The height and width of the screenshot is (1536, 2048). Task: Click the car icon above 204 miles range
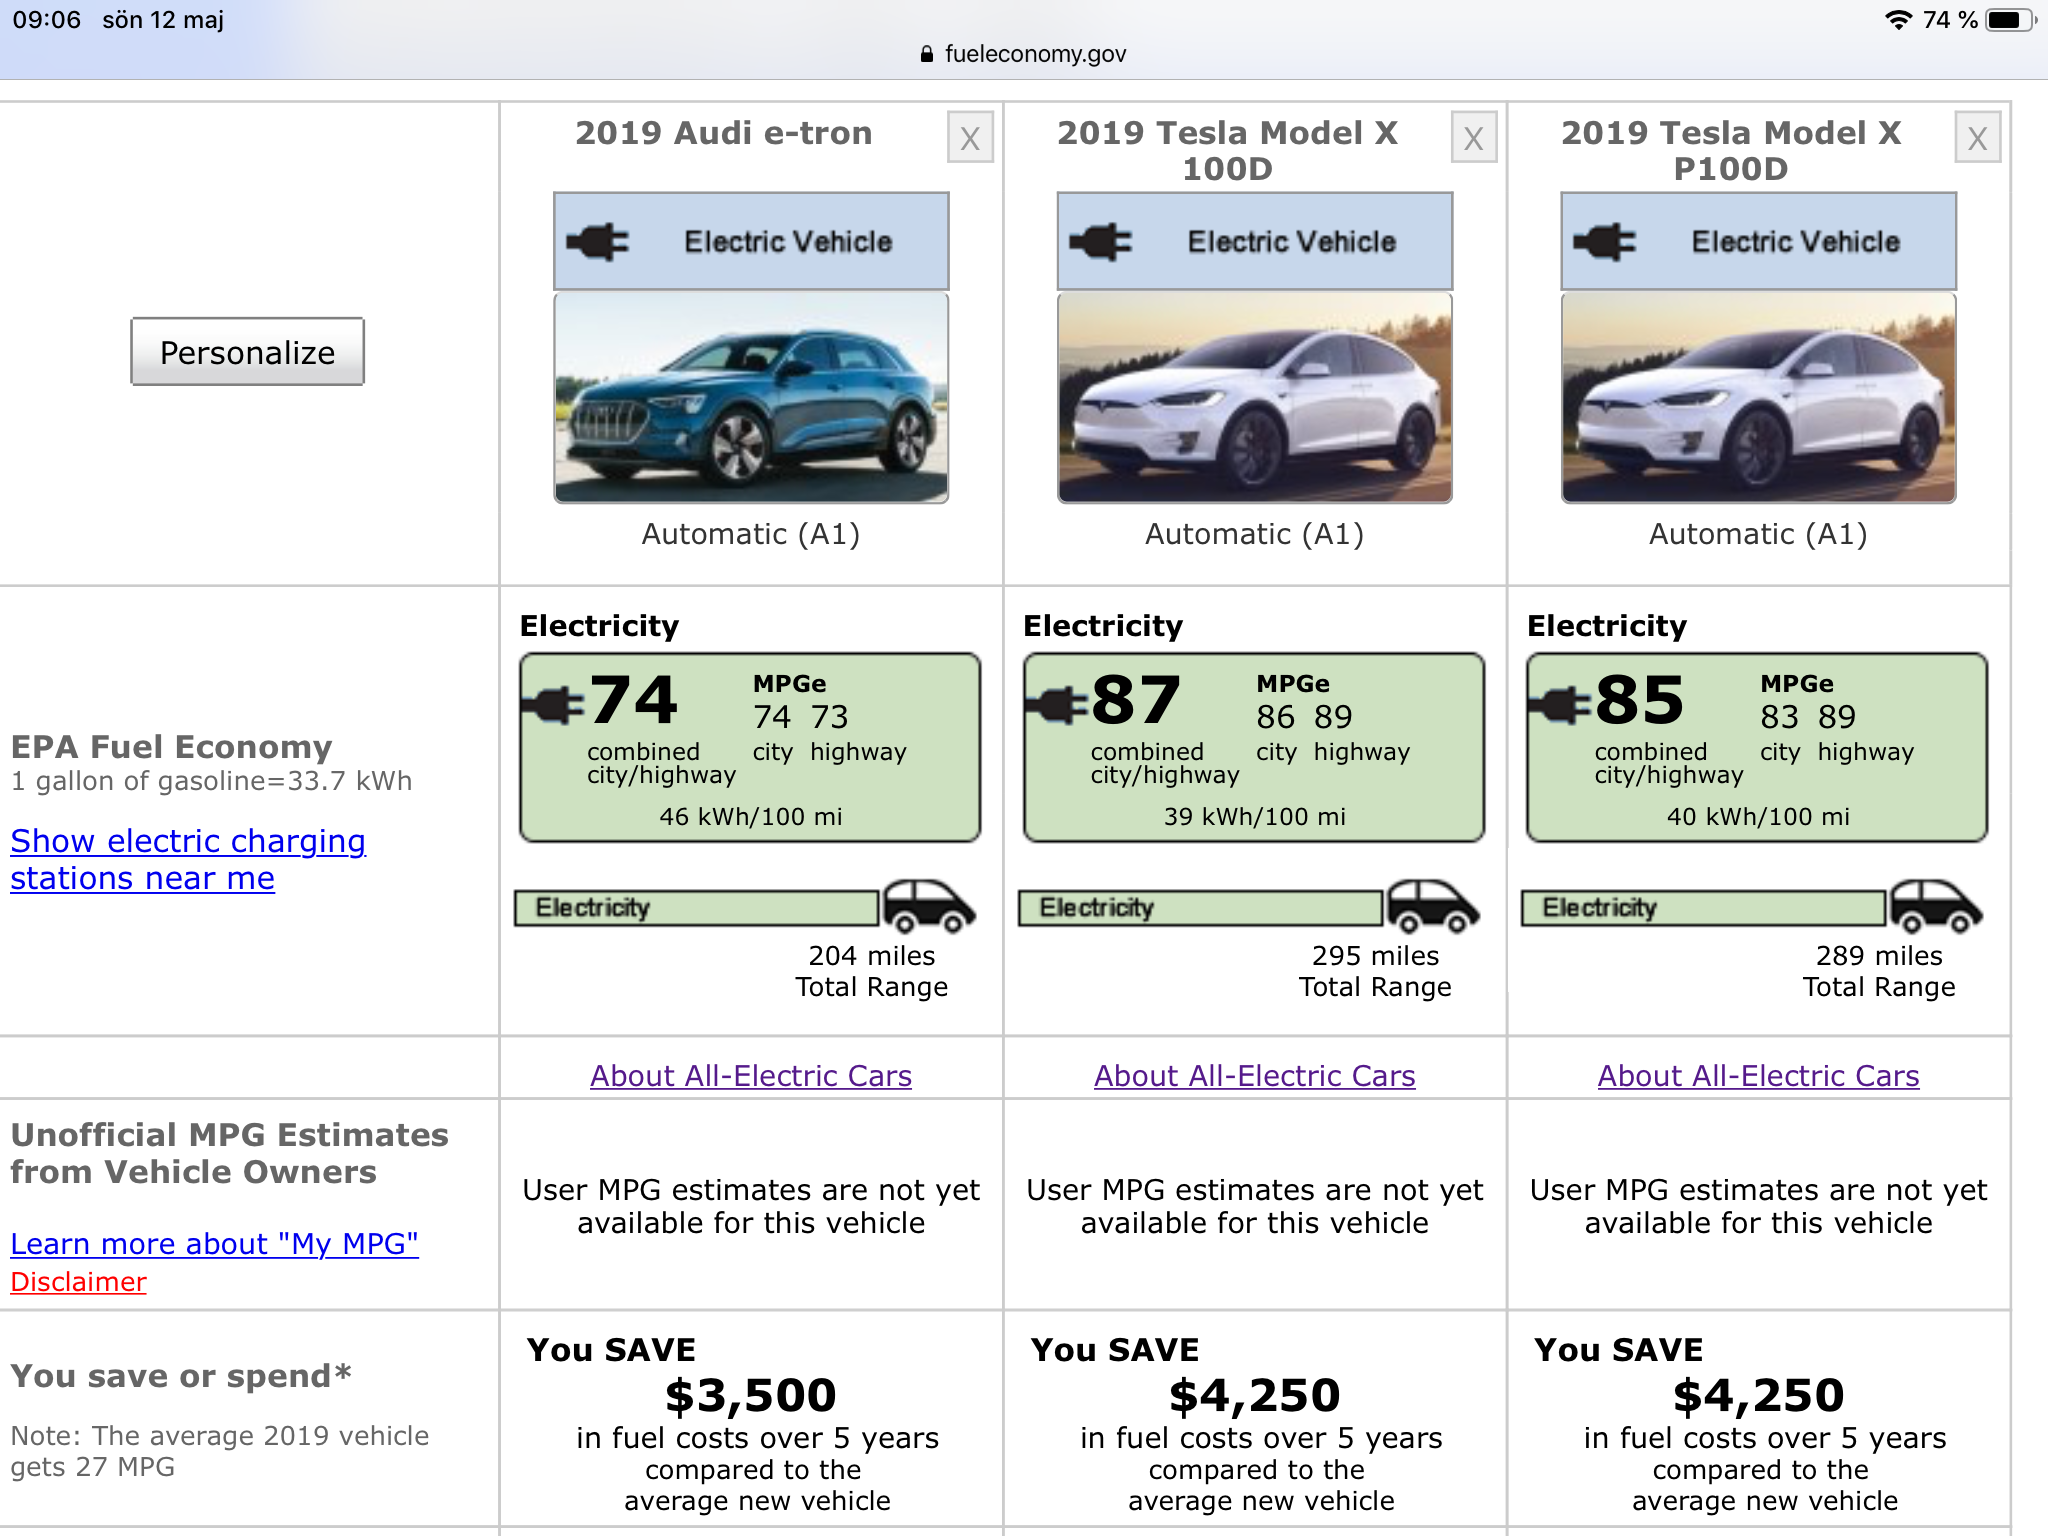click(929, 906)
